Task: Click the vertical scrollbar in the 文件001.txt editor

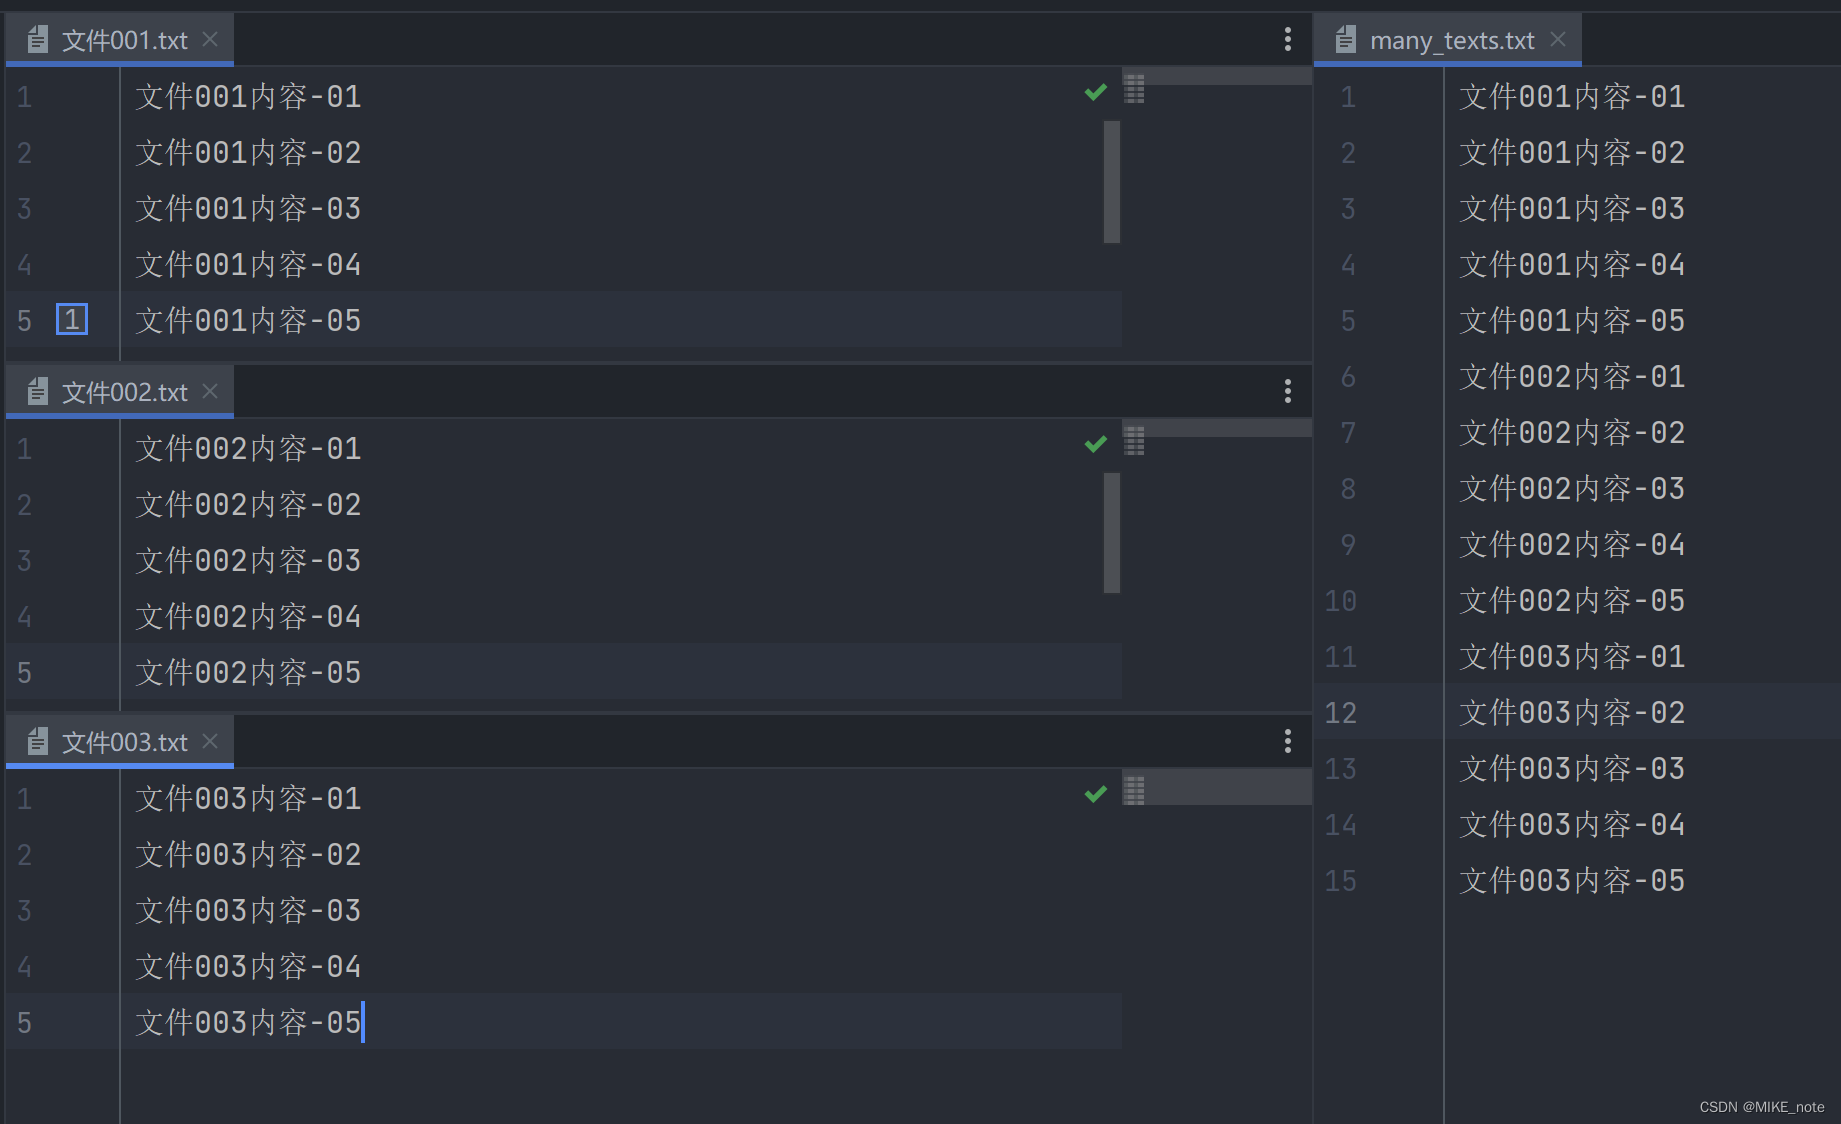Action: 1112,182
